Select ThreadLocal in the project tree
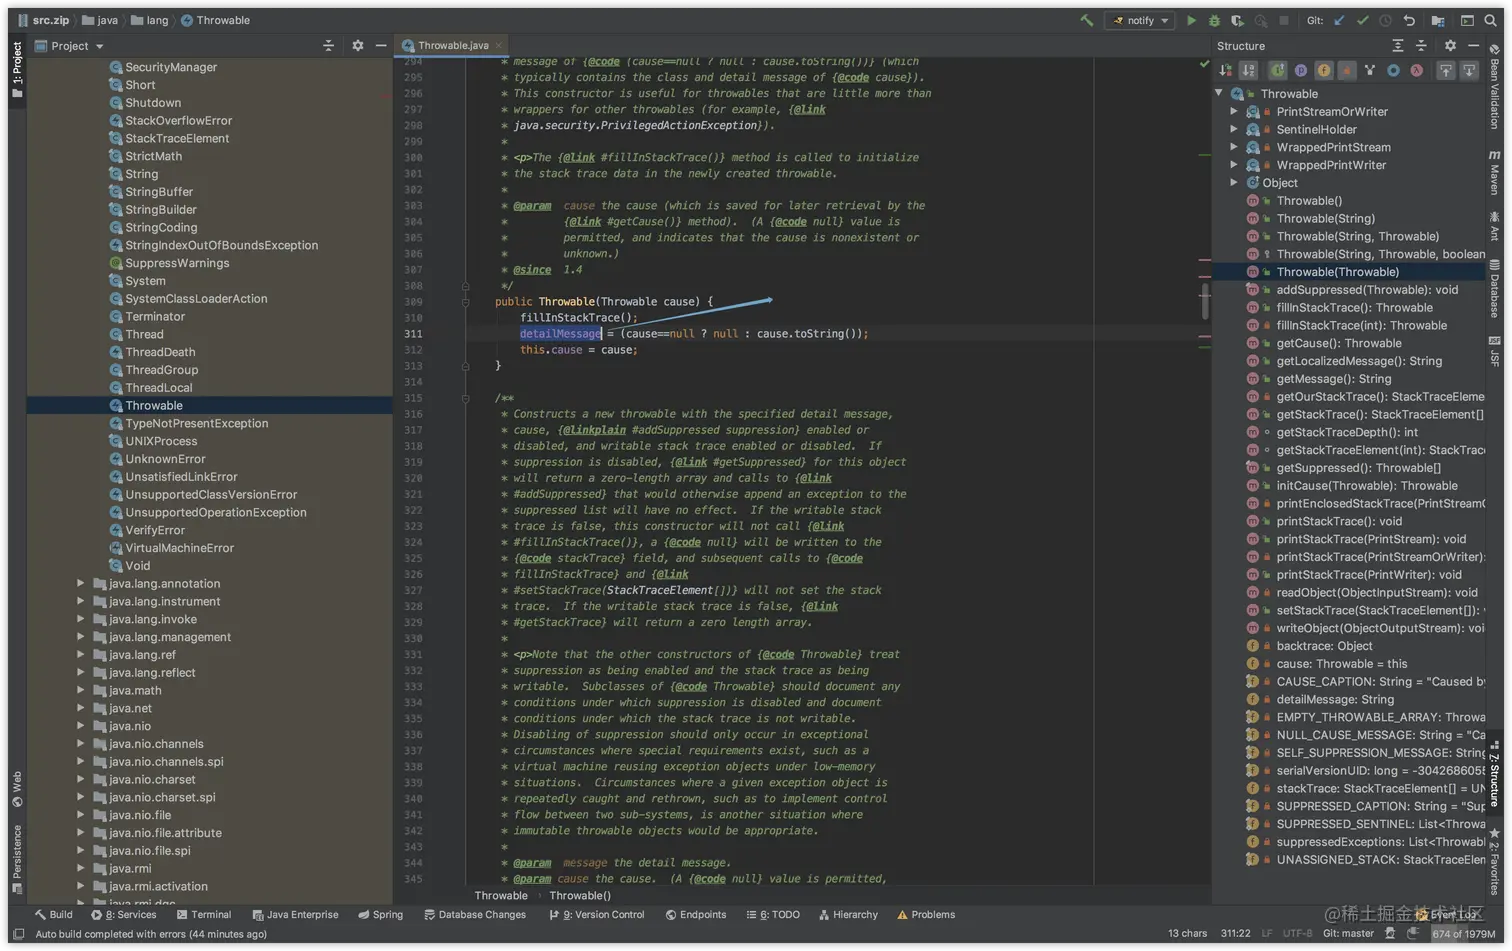 159,388
